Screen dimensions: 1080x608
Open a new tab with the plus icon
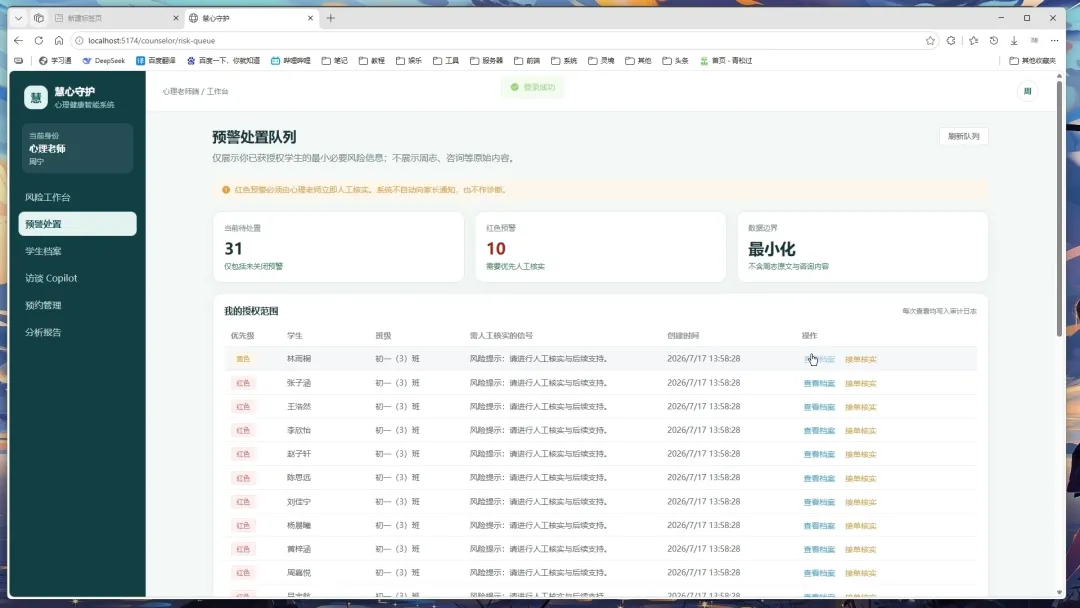click(331, 18)
